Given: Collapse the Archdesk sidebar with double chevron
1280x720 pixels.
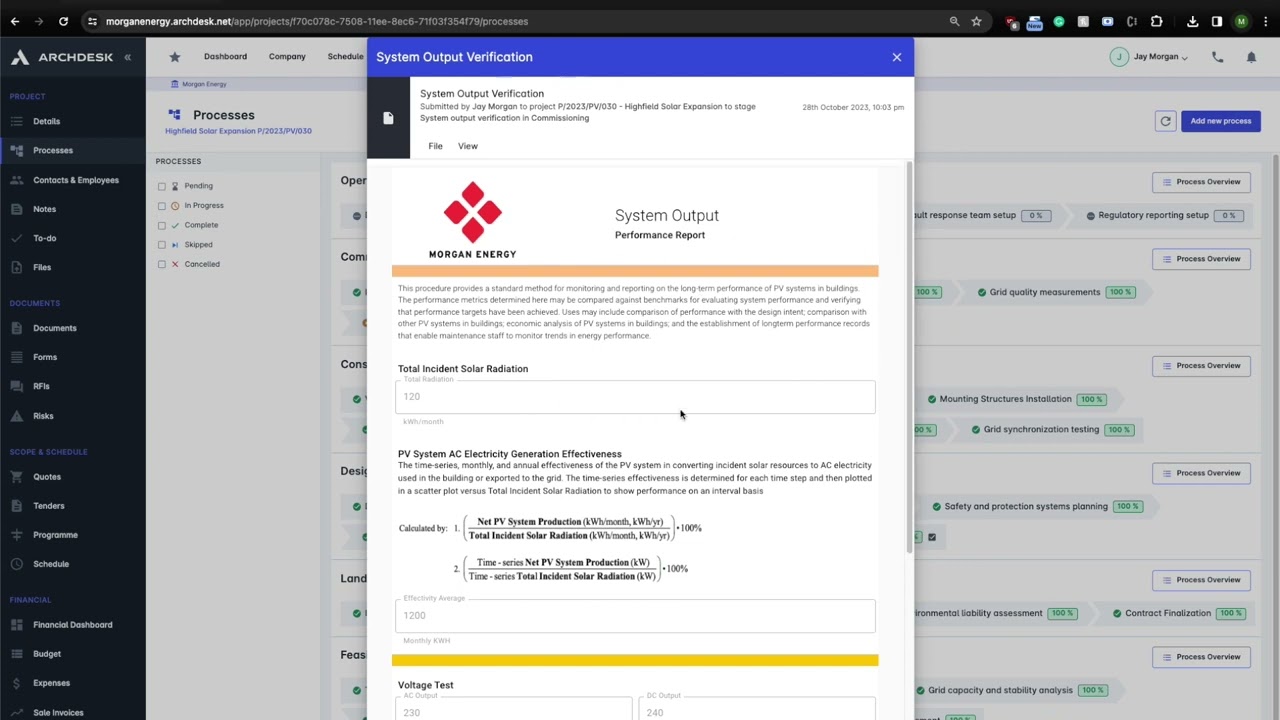Looking at the screenshot, I should (x=128, y=57).
